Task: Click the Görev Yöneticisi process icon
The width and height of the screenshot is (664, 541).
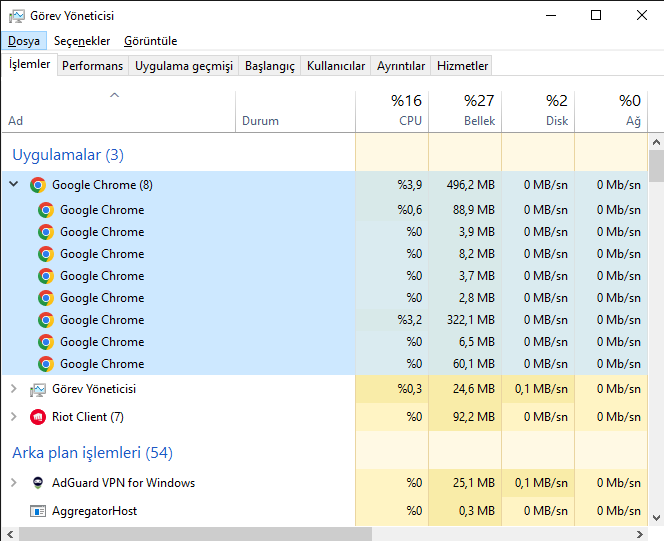Action: pos(38,389)
